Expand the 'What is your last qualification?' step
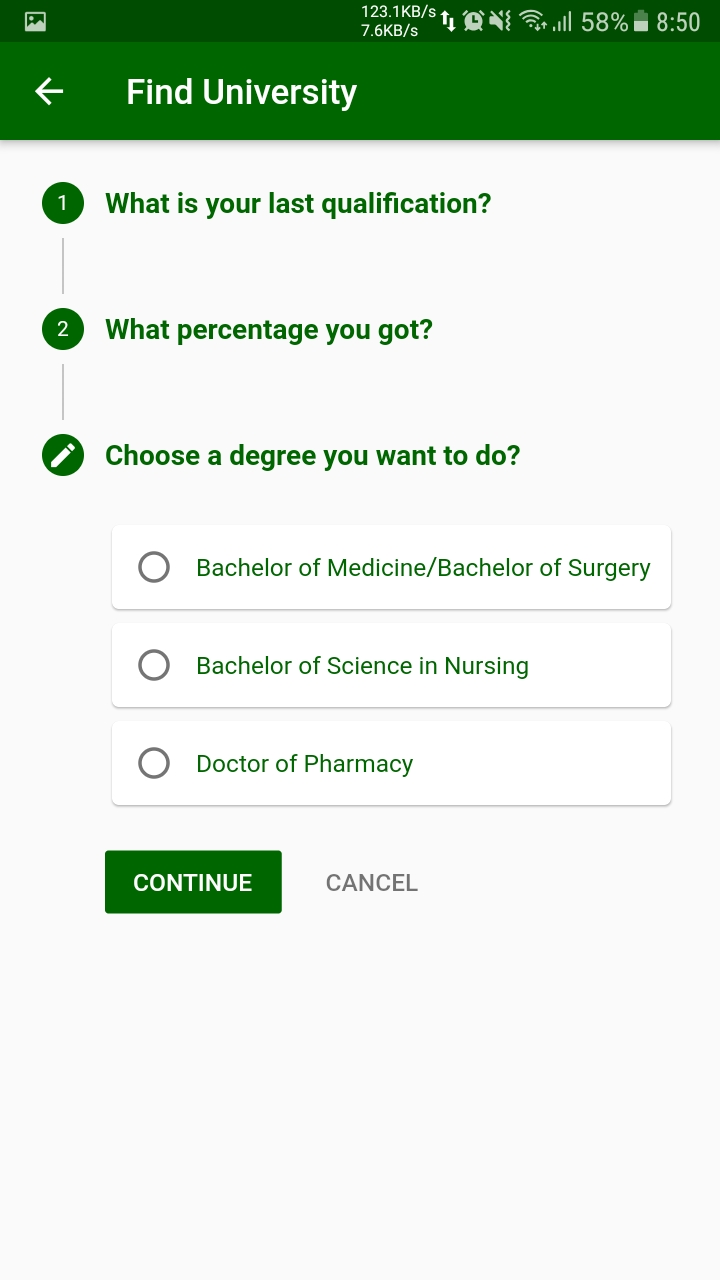Image resolution: width=720 pixels, height=1280 pixels. (x=298, y=204)
